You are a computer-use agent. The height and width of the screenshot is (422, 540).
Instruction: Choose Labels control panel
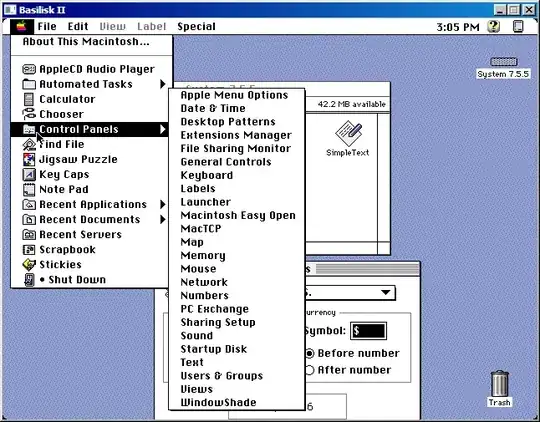click(237, 189)
